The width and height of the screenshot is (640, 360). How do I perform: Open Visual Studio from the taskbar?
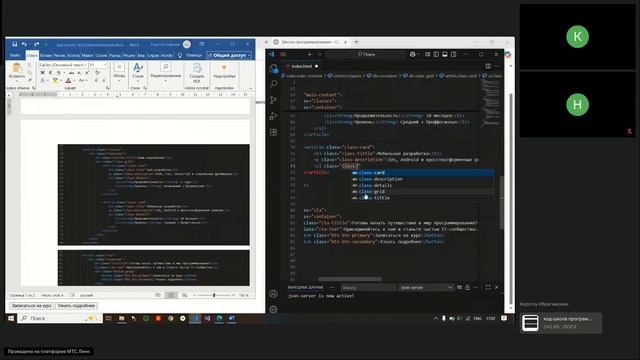click(x=207, y=318)
